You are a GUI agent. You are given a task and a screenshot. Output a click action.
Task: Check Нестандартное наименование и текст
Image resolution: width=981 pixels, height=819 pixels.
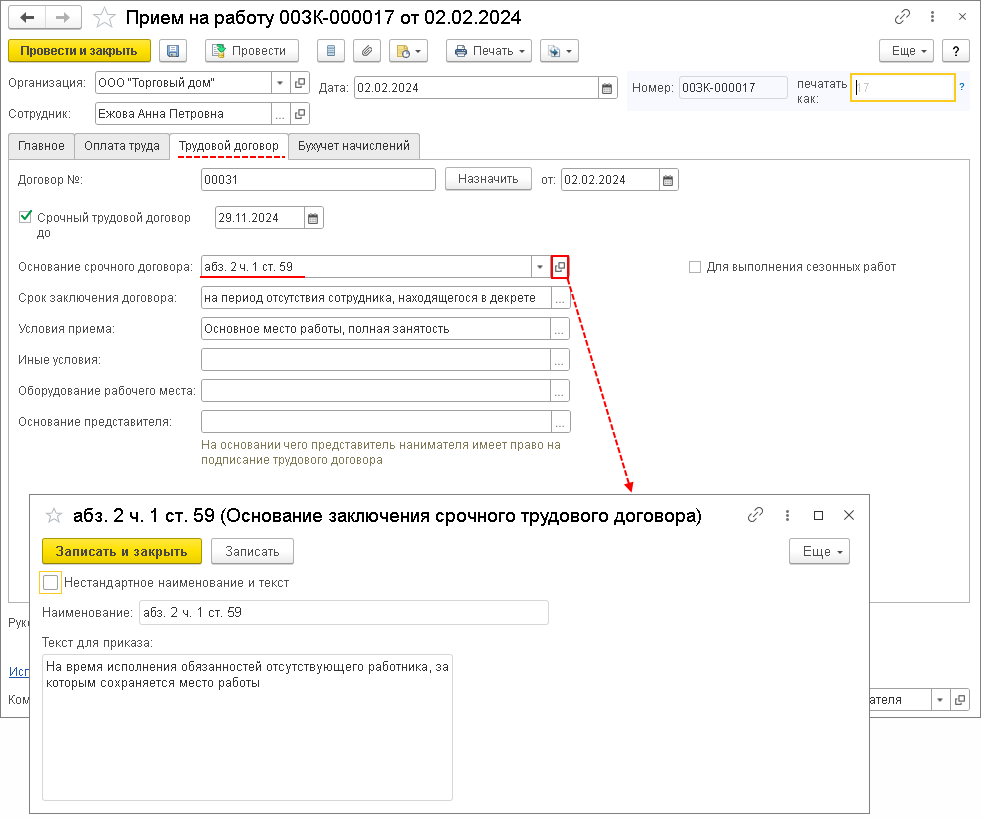pos(51,582)
